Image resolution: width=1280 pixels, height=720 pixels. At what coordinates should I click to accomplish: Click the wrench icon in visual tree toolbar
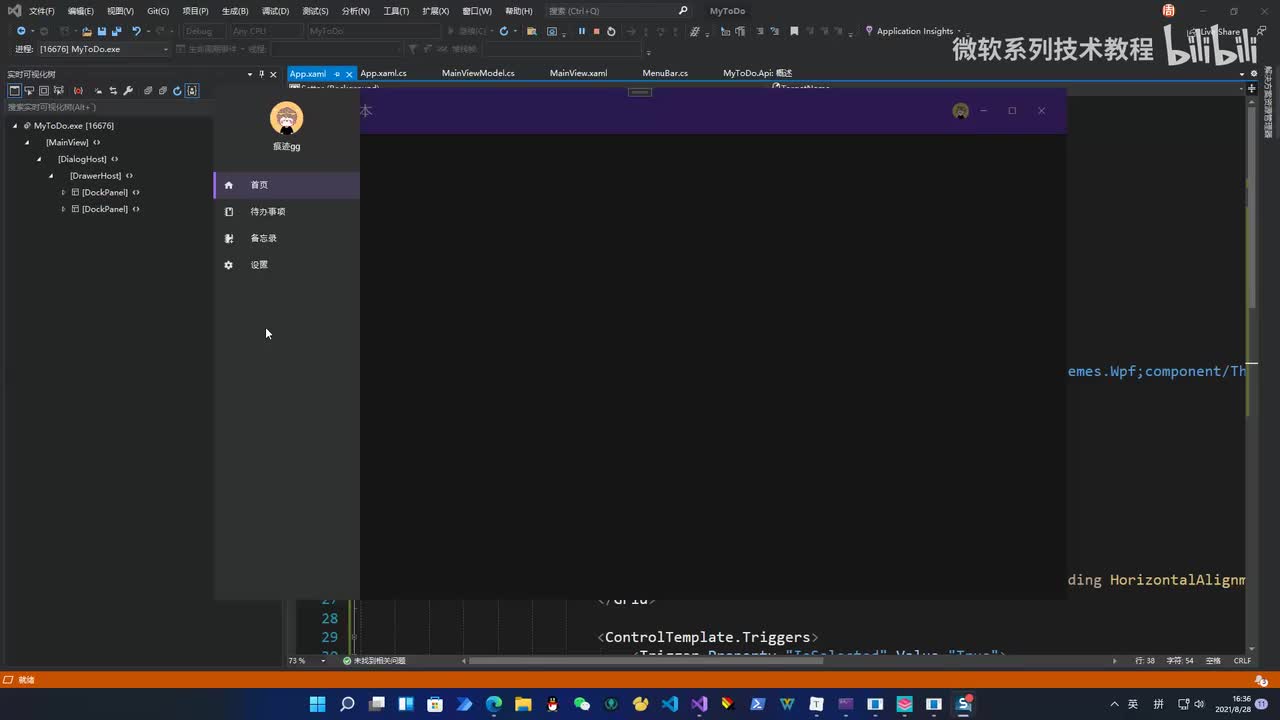(x=128, y=91)
